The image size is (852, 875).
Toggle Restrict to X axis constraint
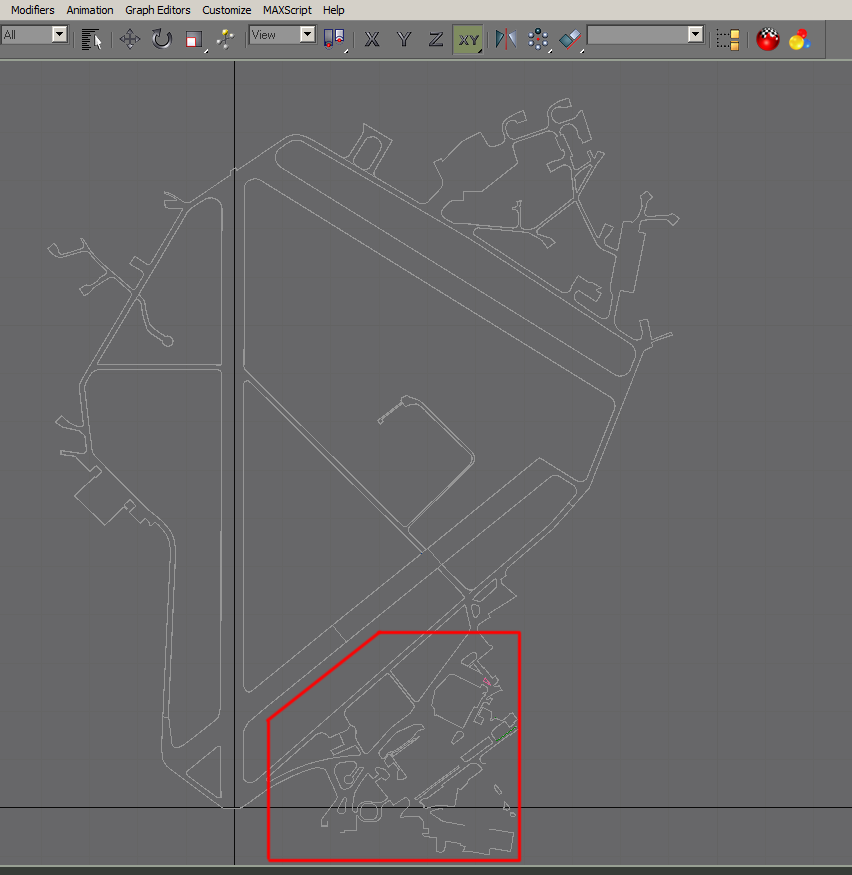(372, 39)
